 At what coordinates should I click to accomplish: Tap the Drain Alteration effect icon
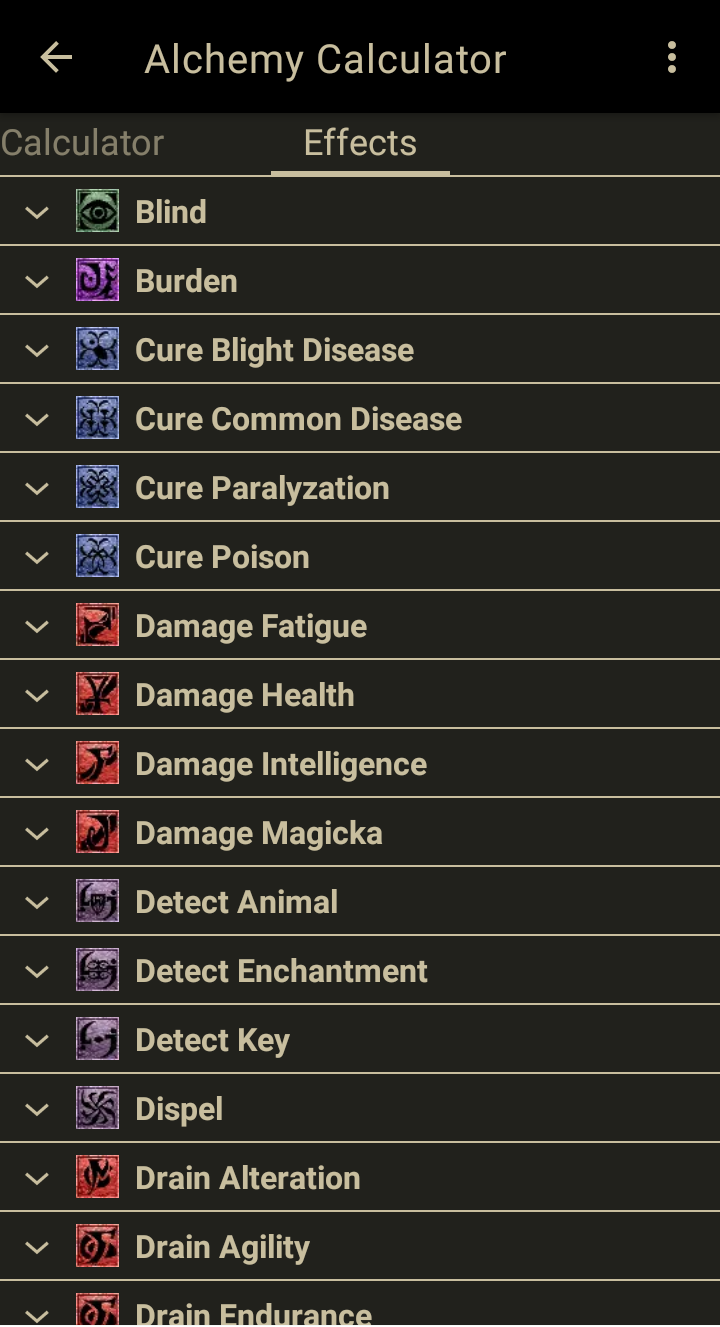click(x=97, y=1177)
